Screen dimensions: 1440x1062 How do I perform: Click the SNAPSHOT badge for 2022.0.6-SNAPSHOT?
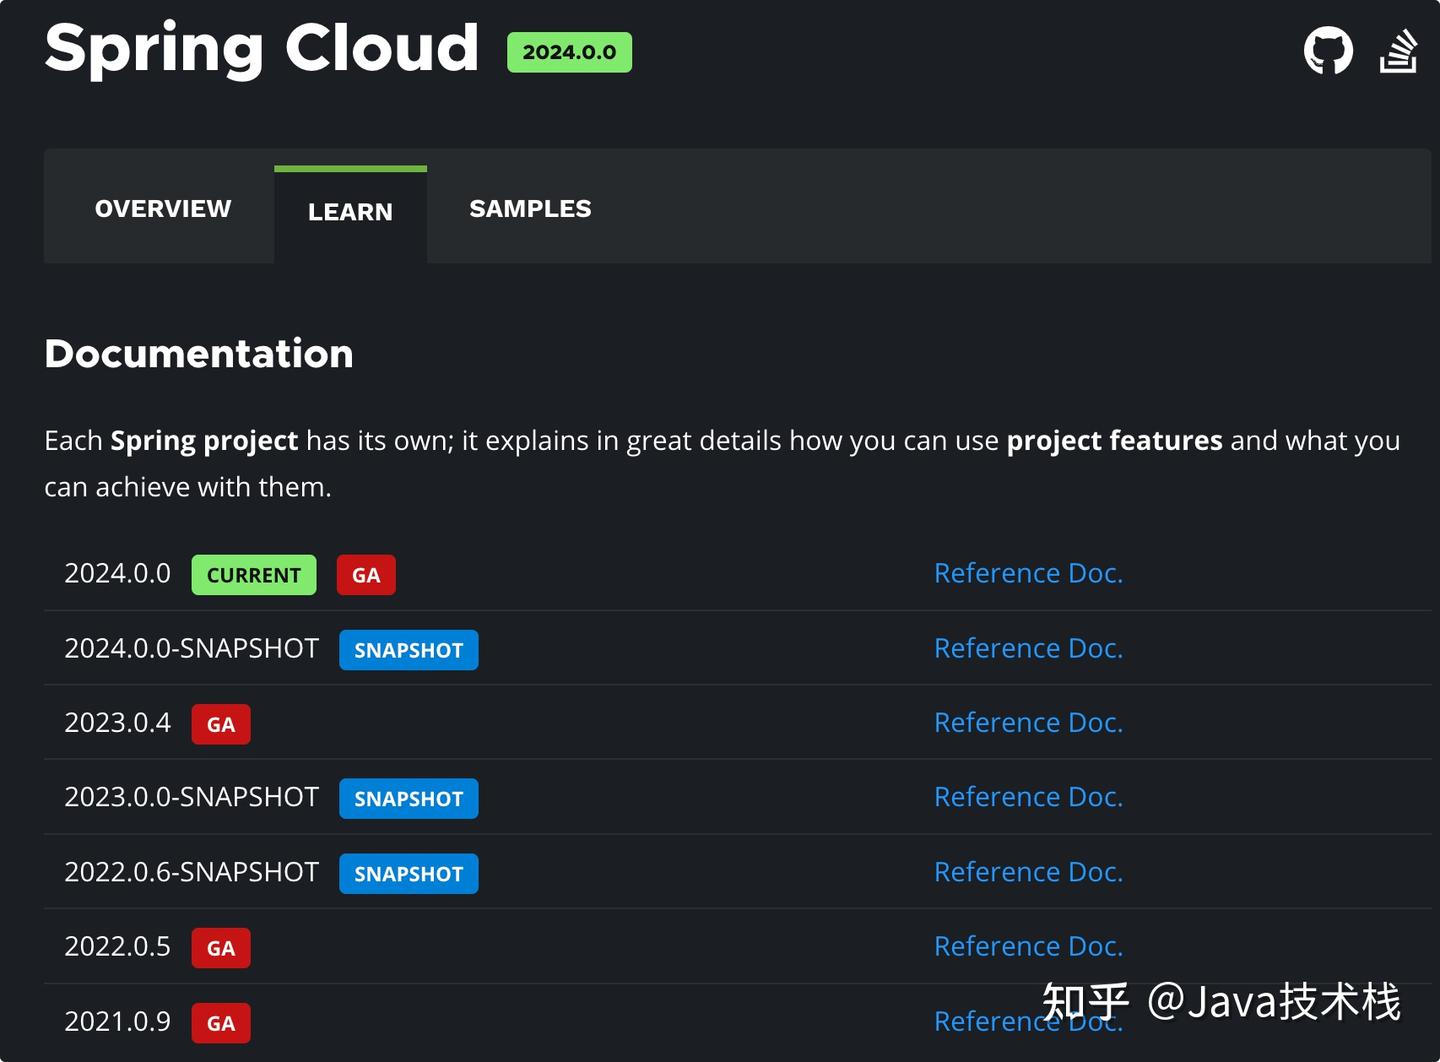(x=408, y=874)
